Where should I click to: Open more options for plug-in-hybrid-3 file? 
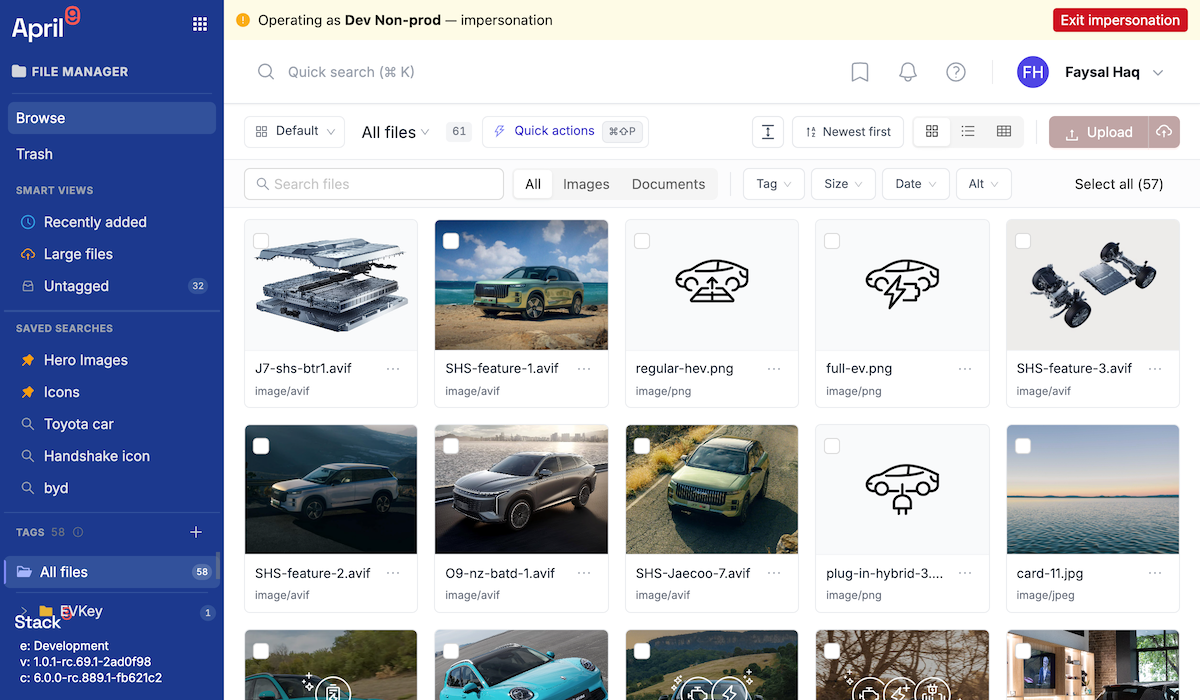pos(965,573)
